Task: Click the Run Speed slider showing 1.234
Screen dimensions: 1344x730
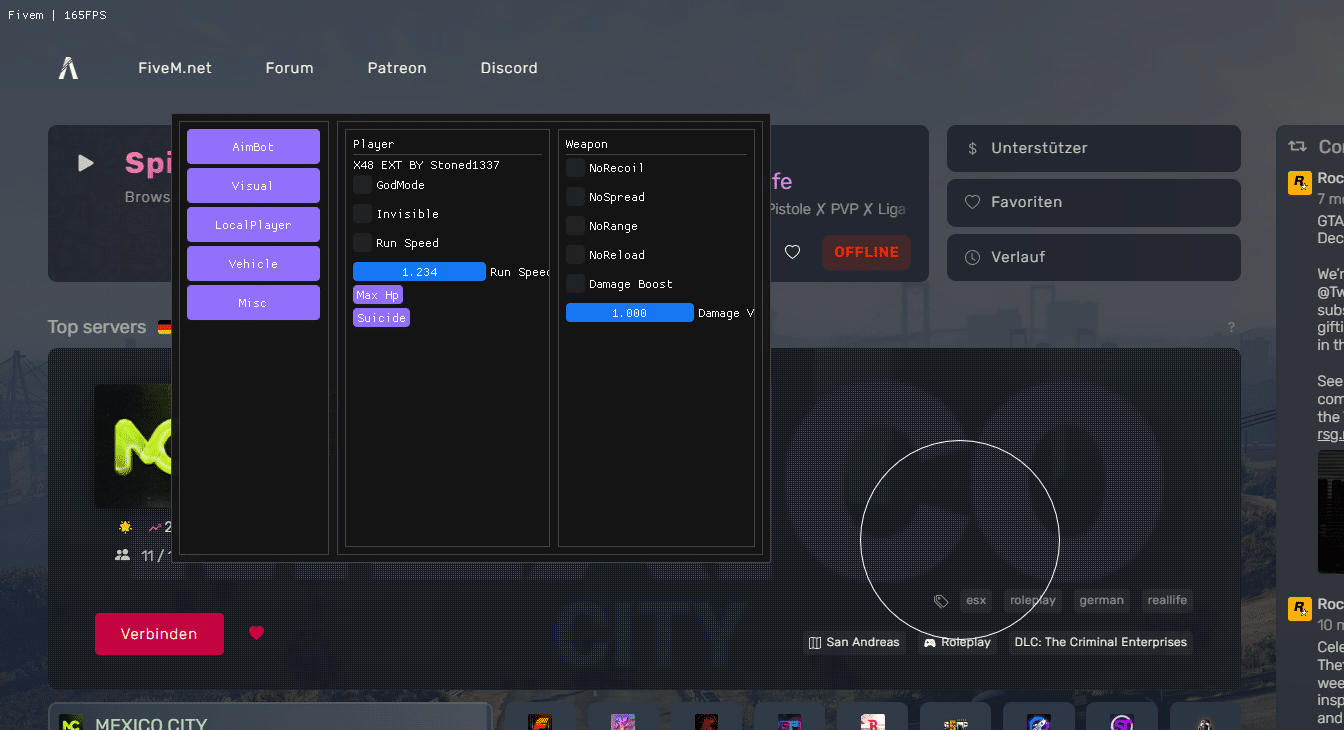Action: [419, 272]
